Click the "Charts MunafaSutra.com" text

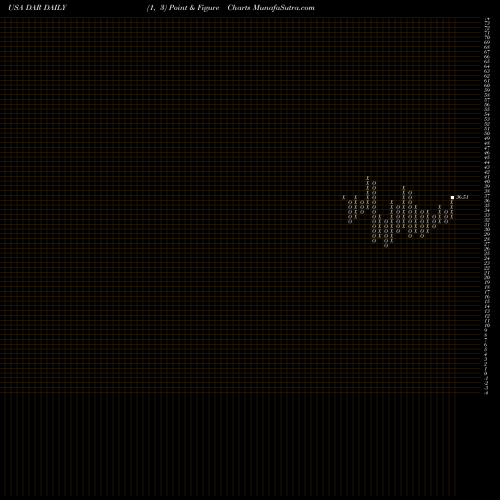click(x=271, y=8)
